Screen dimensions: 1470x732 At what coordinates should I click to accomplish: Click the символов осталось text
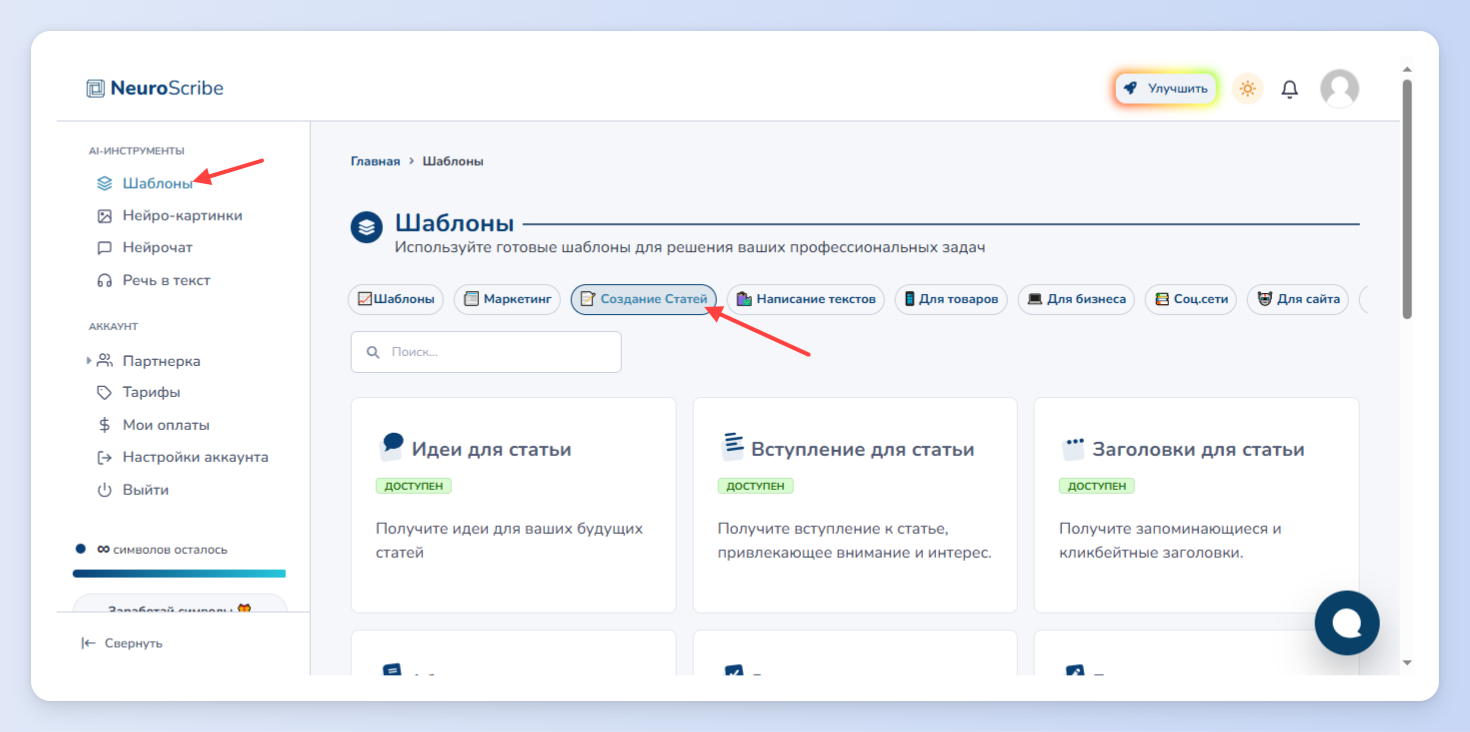170,550
